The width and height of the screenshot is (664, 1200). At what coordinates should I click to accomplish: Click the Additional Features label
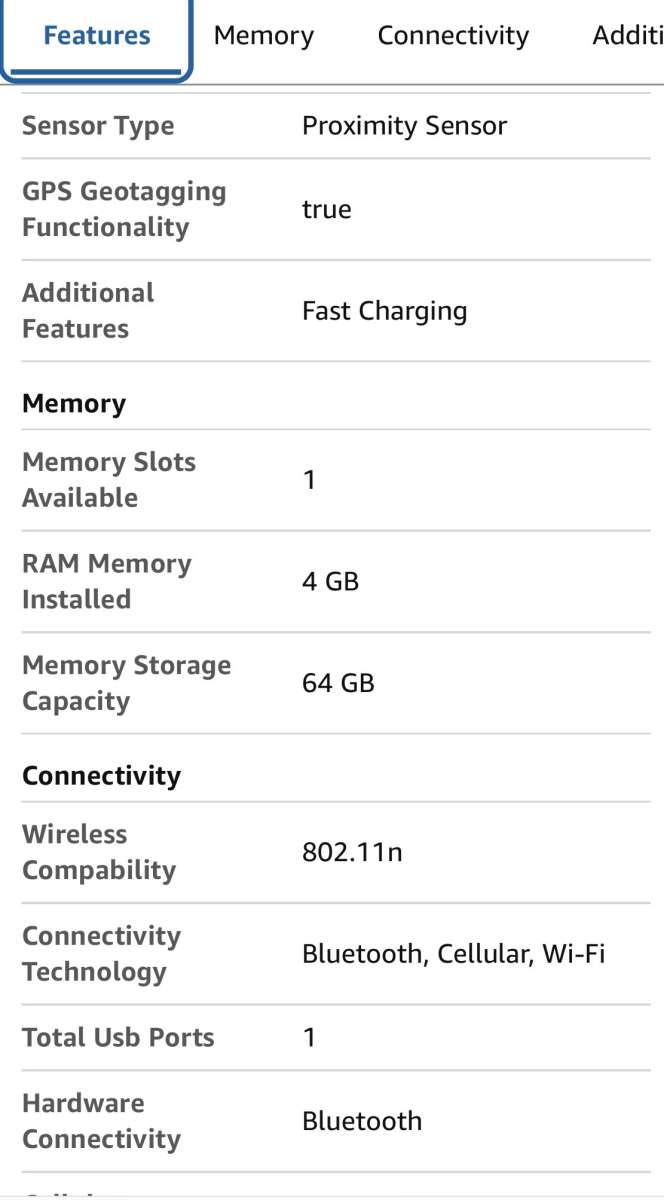click(88, 311)
